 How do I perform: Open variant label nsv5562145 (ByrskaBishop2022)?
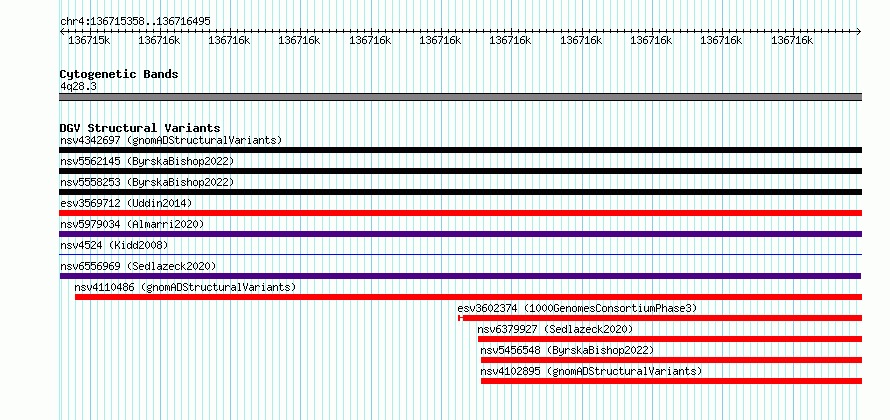pos(147,161)
